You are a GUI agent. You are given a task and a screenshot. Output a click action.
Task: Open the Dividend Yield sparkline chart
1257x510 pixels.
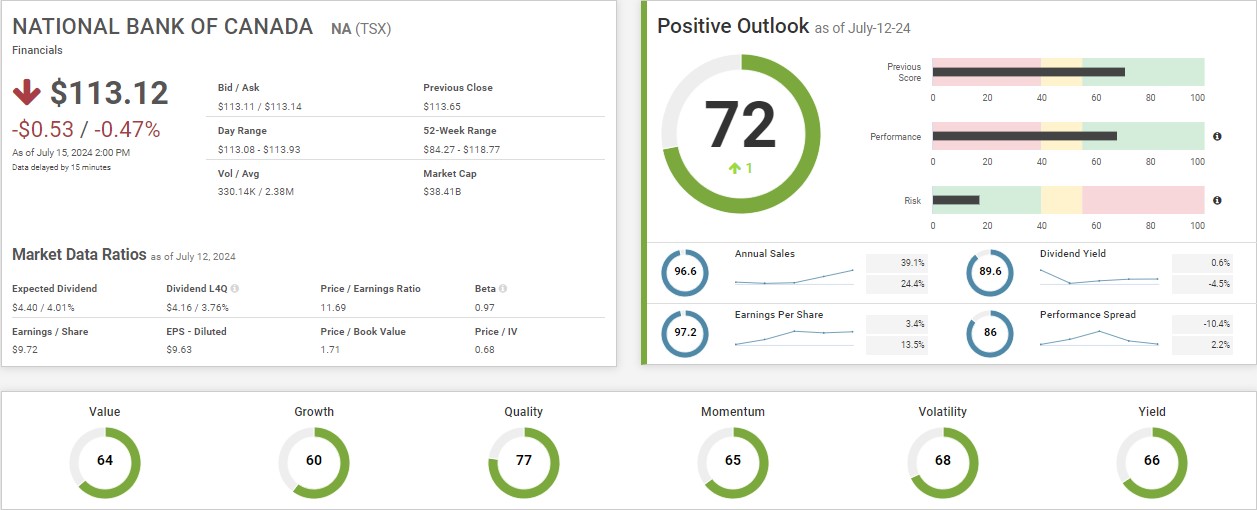pos(1099,277)
